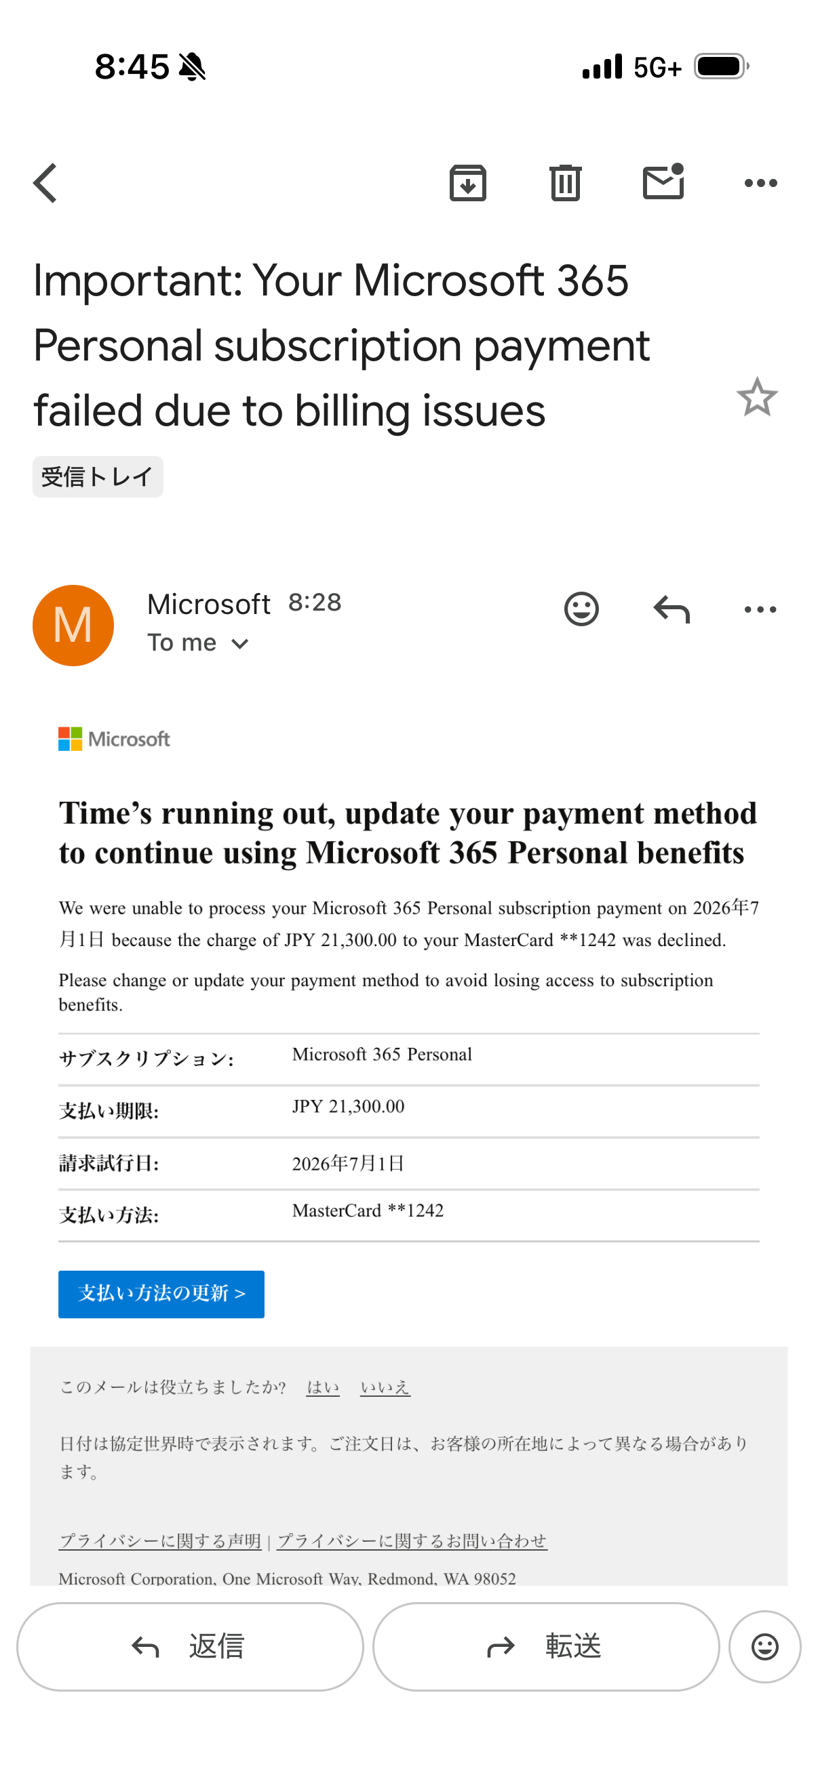Star this Microsoft 365 email
Screen dimensions: 818x1777
click(757, 397)
